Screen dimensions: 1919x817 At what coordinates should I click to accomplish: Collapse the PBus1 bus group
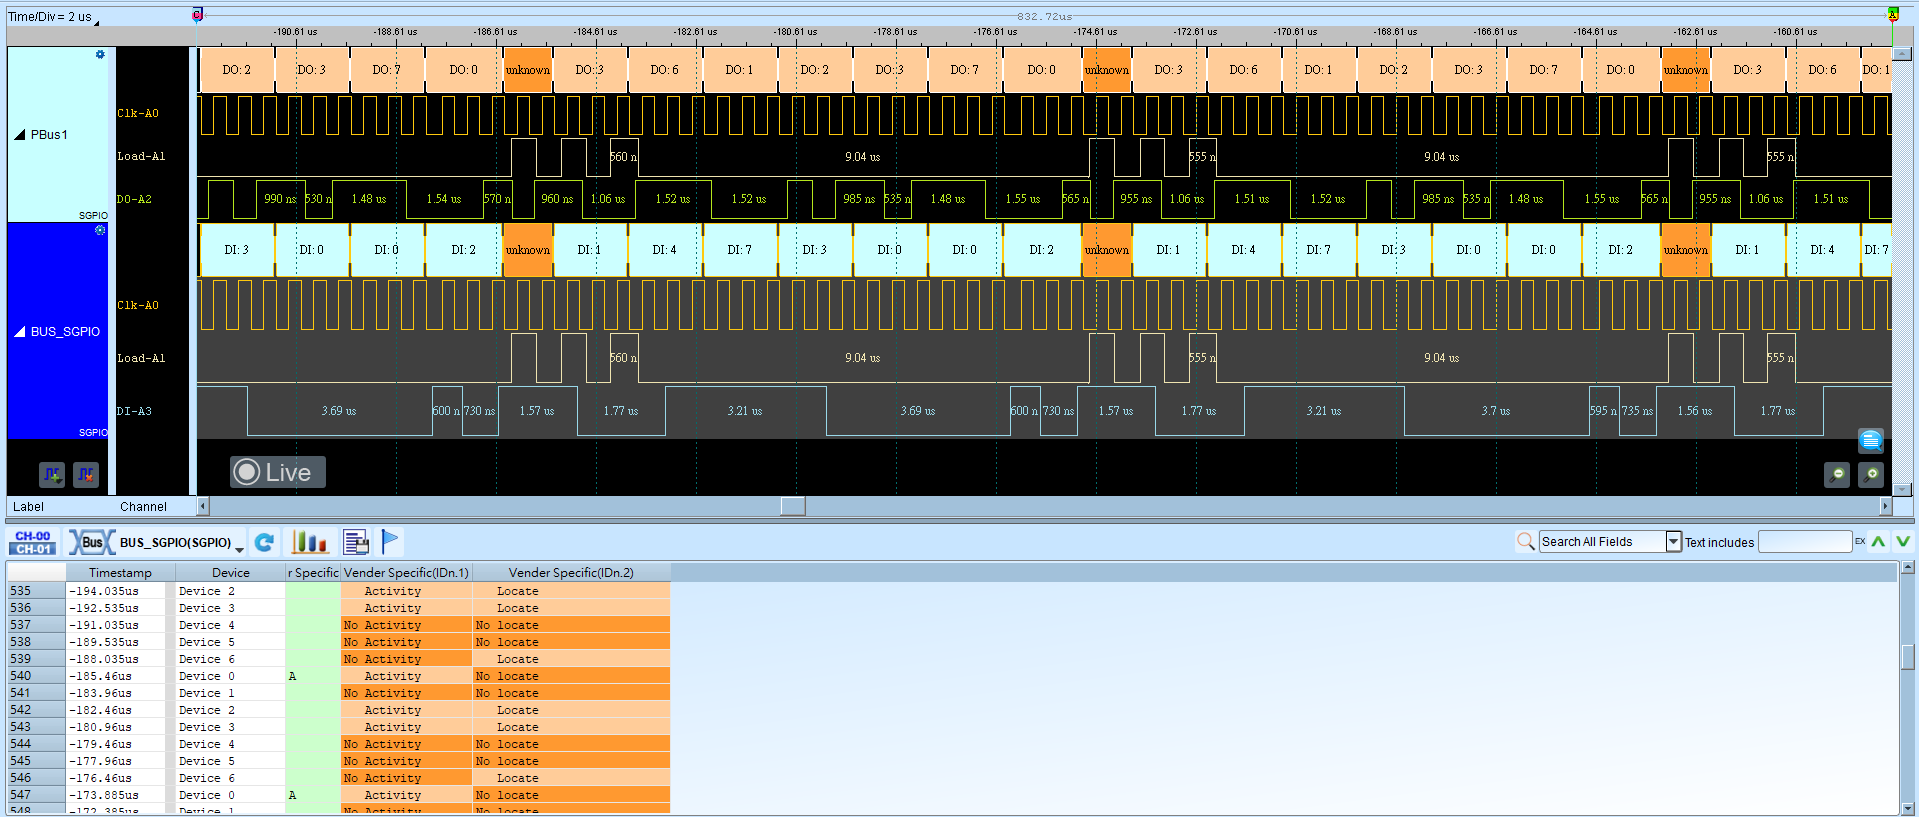(x=20, y=134)
